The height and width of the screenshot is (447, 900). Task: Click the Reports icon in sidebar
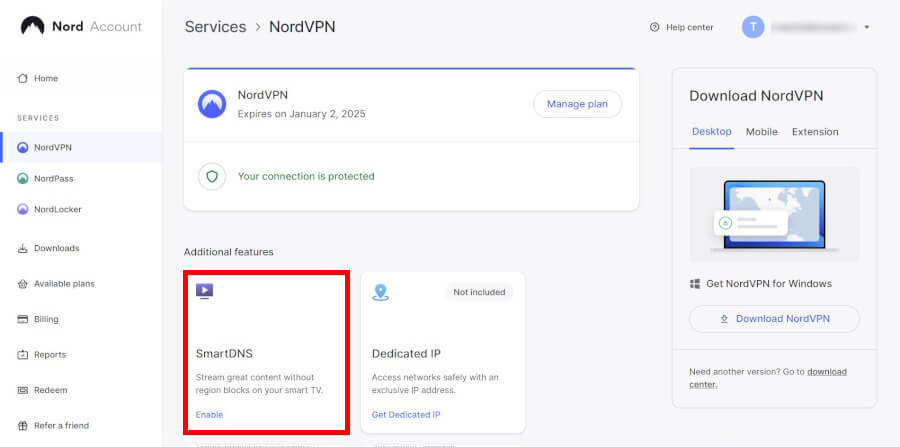click(x=22, y=355)
